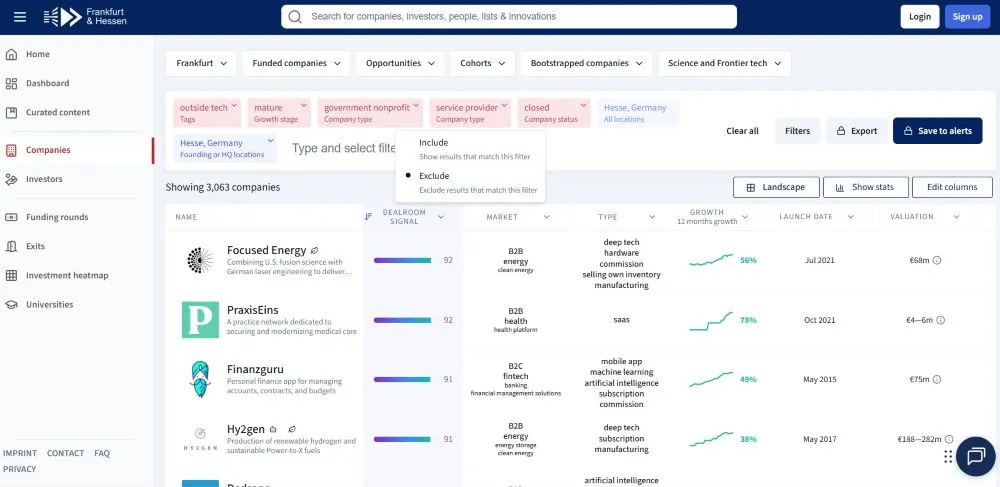Image resolution: width=1000 pixels, height=487 pixels.
Task: Click the Funding rounds icon
Action: [x=11, y=217]
